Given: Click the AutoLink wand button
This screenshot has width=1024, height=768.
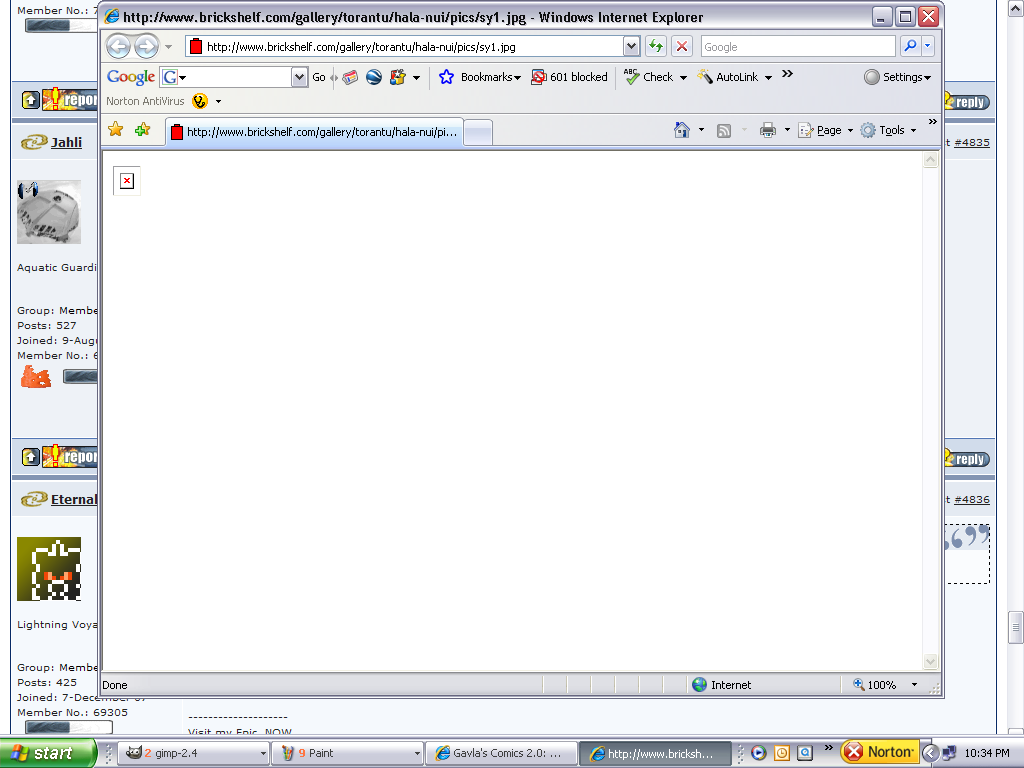Looking at the screenshot, I should tap(728, 77).
